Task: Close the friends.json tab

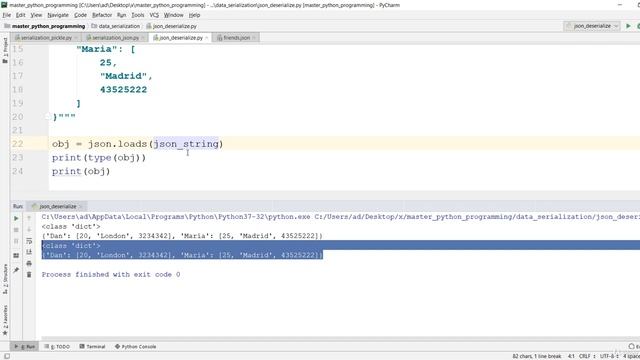Action: 254,38
